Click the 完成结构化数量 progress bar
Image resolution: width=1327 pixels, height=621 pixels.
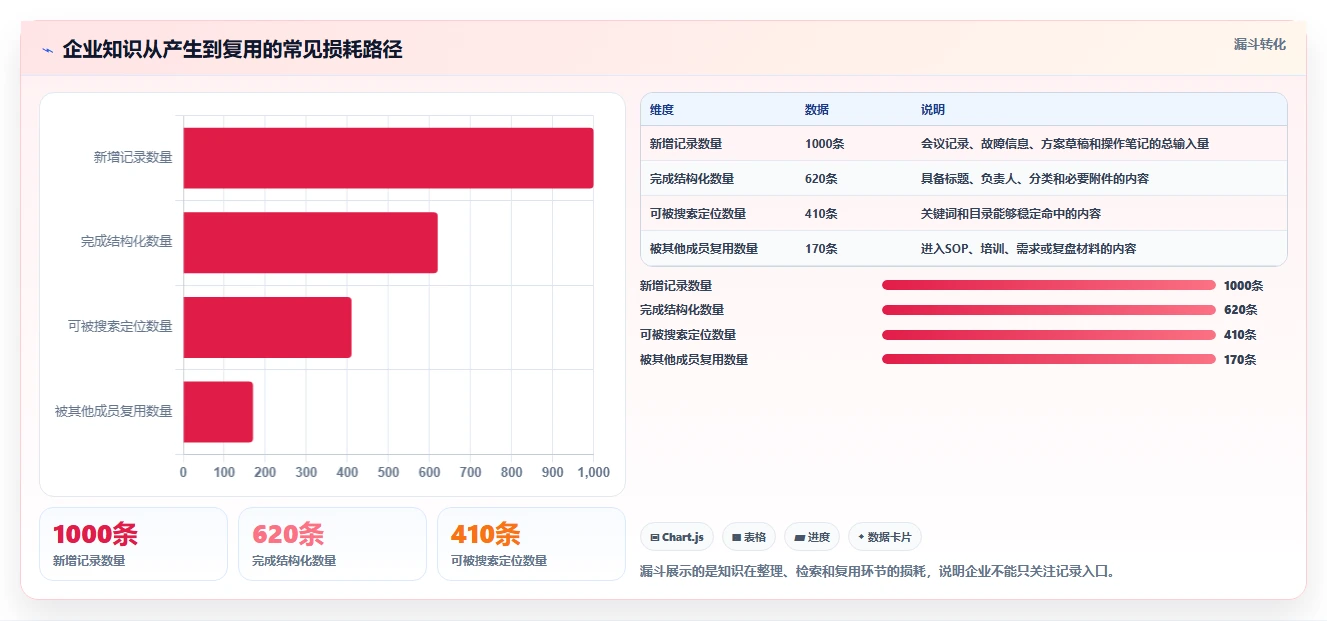[x=1049, y=310]
